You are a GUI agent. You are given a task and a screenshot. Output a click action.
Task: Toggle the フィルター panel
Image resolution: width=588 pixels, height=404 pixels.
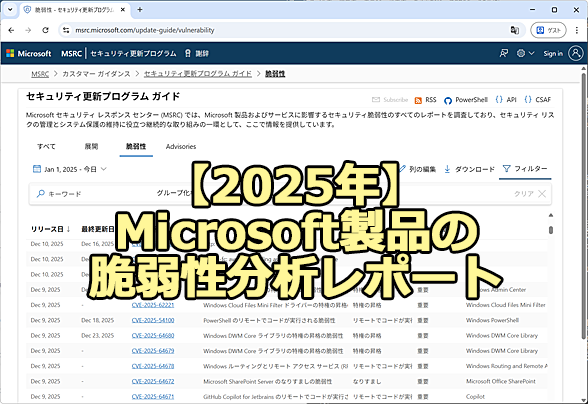tap(525, 169)
